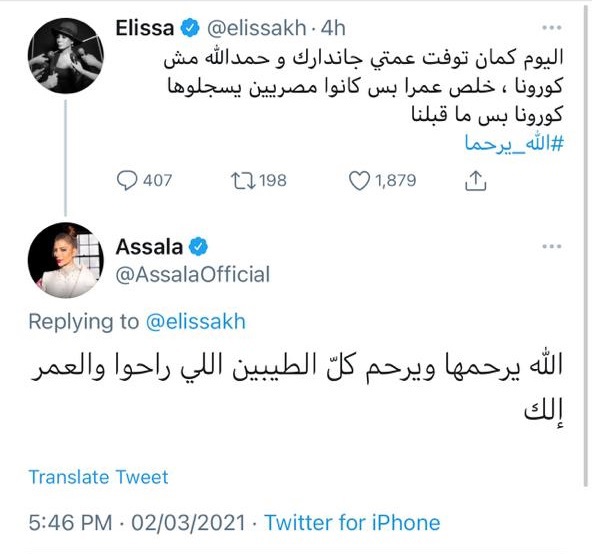
Task: Open Elissa's profile picture
Action: [66, 56]
